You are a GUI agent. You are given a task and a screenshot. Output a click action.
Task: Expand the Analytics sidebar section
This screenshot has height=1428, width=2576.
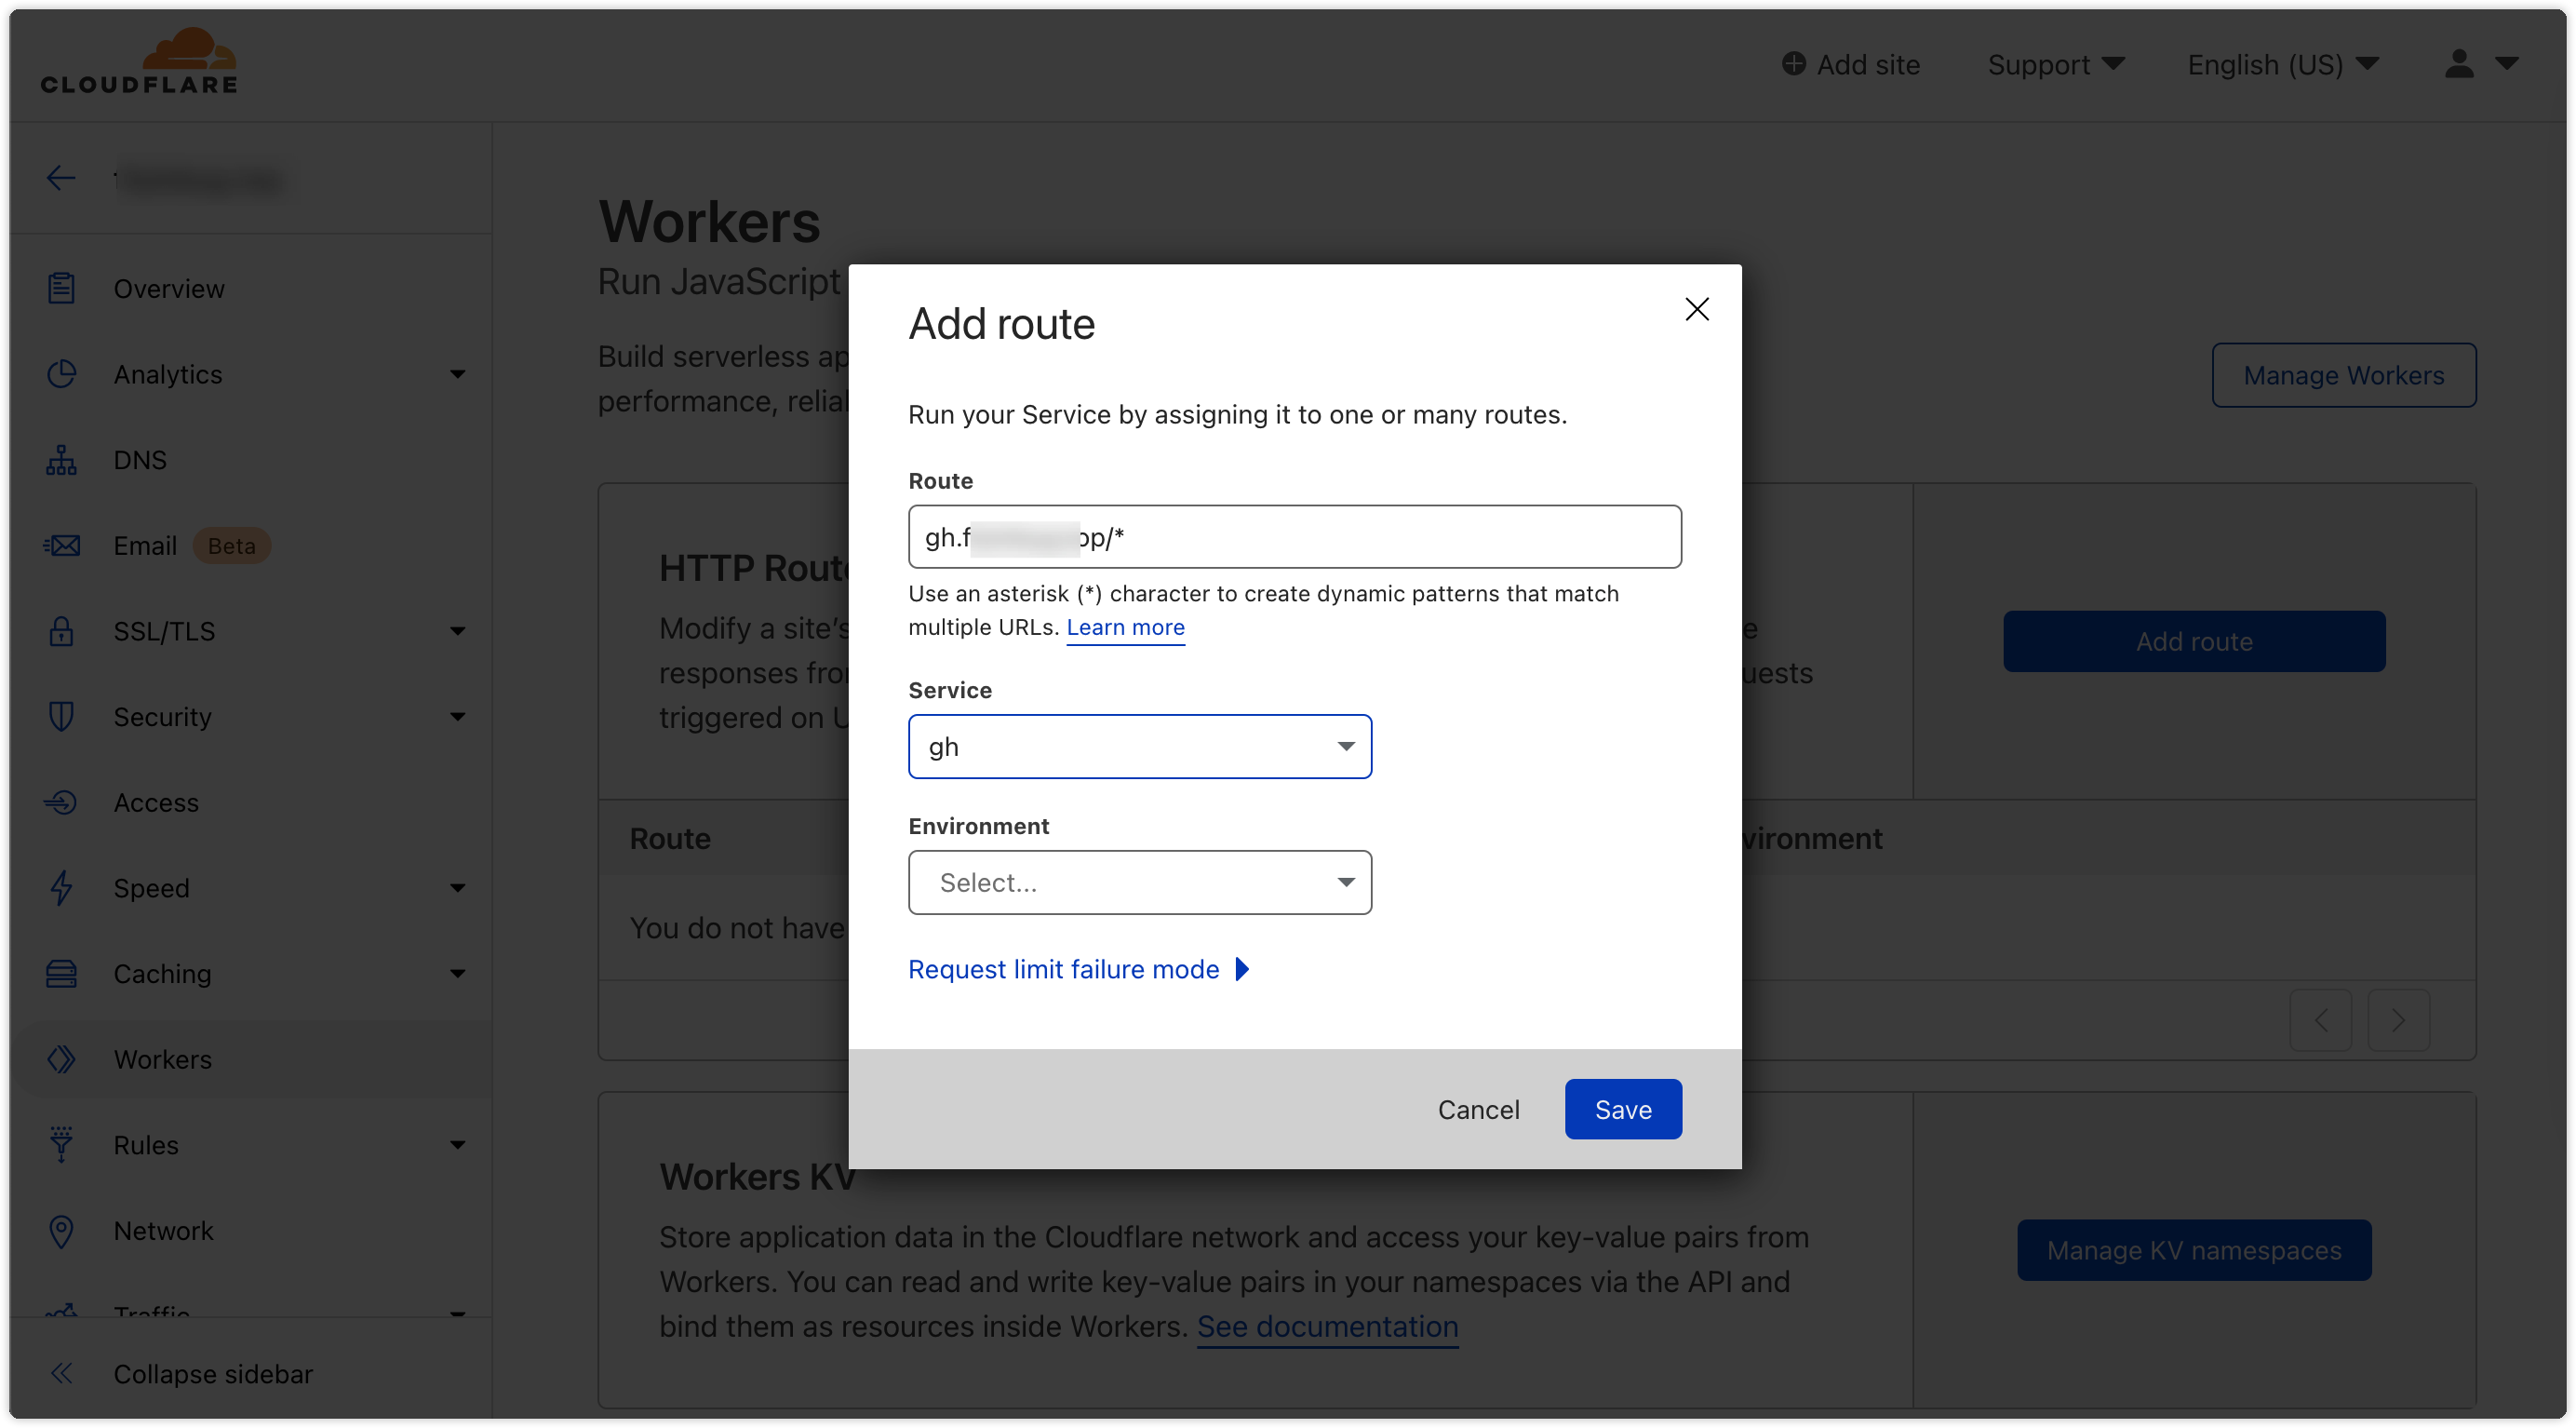457,374
